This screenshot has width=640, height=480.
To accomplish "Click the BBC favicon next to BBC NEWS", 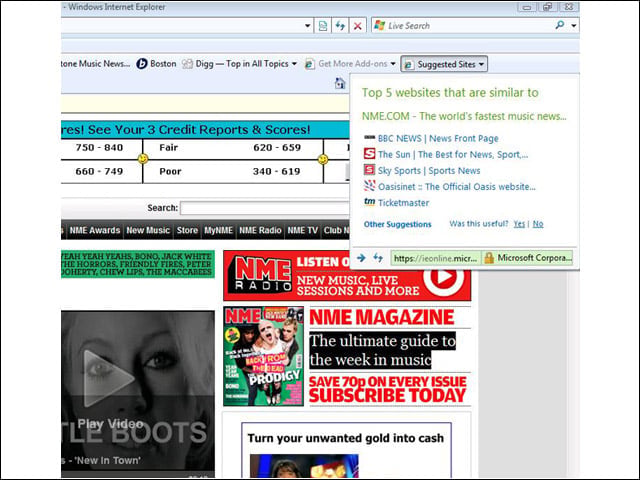I will (369, 138).
